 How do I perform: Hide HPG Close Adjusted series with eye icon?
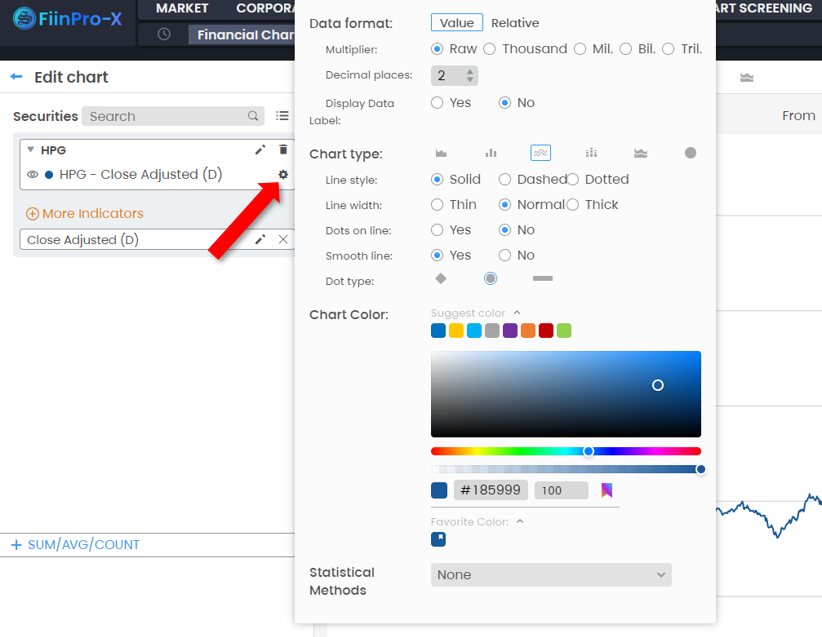pos(32,175)
